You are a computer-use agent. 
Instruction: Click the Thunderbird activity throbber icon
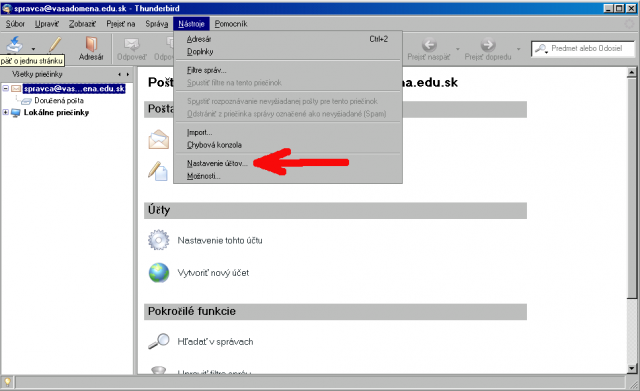pyautogui.click(x=630, y=24)
